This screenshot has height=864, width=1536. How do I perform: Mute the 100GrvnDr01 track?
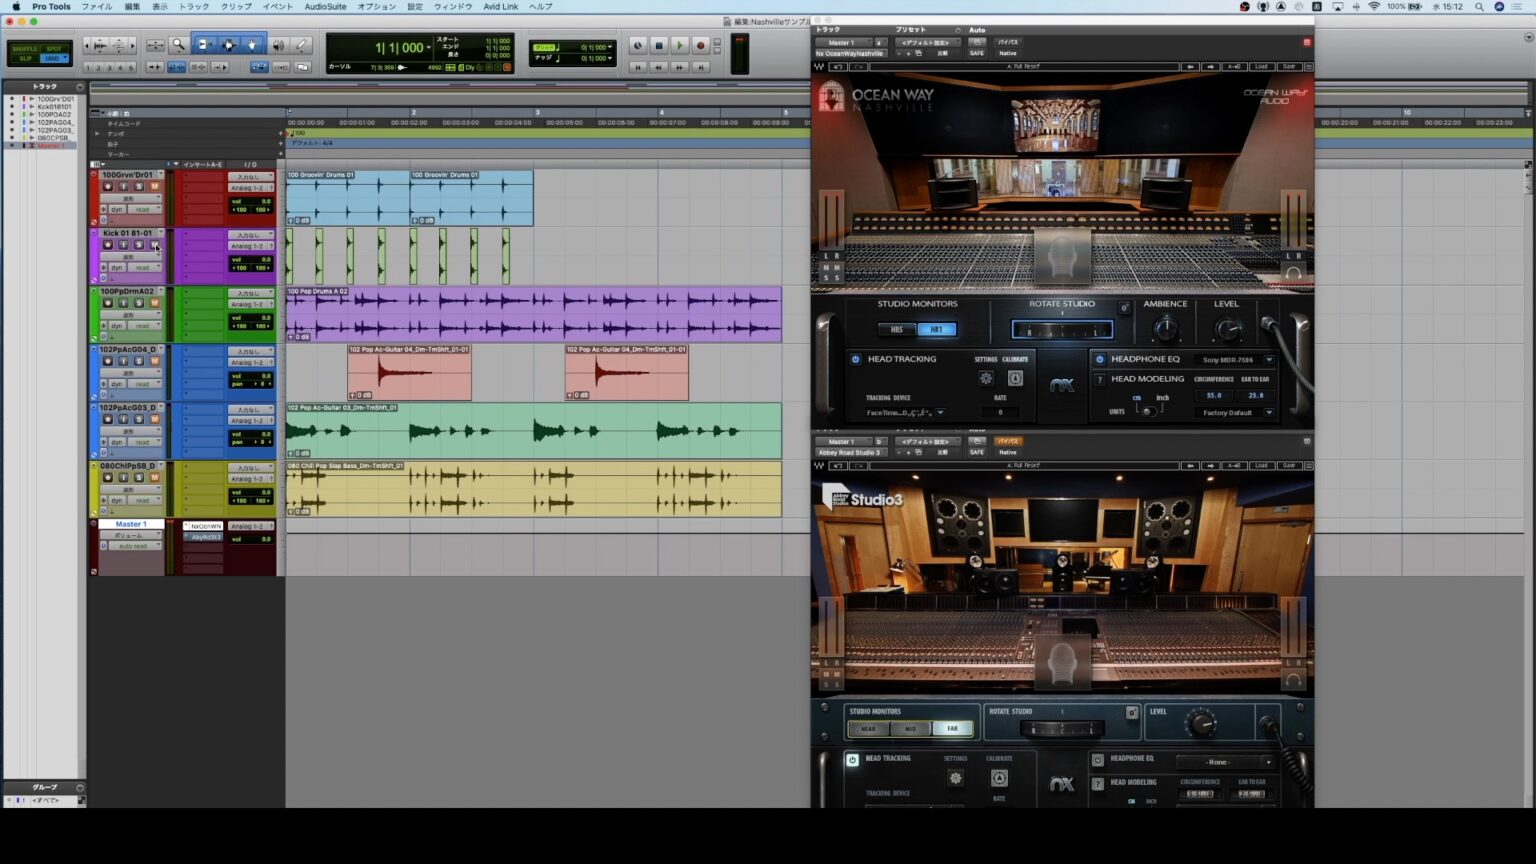pyautogui.click(x=155, y=187)
